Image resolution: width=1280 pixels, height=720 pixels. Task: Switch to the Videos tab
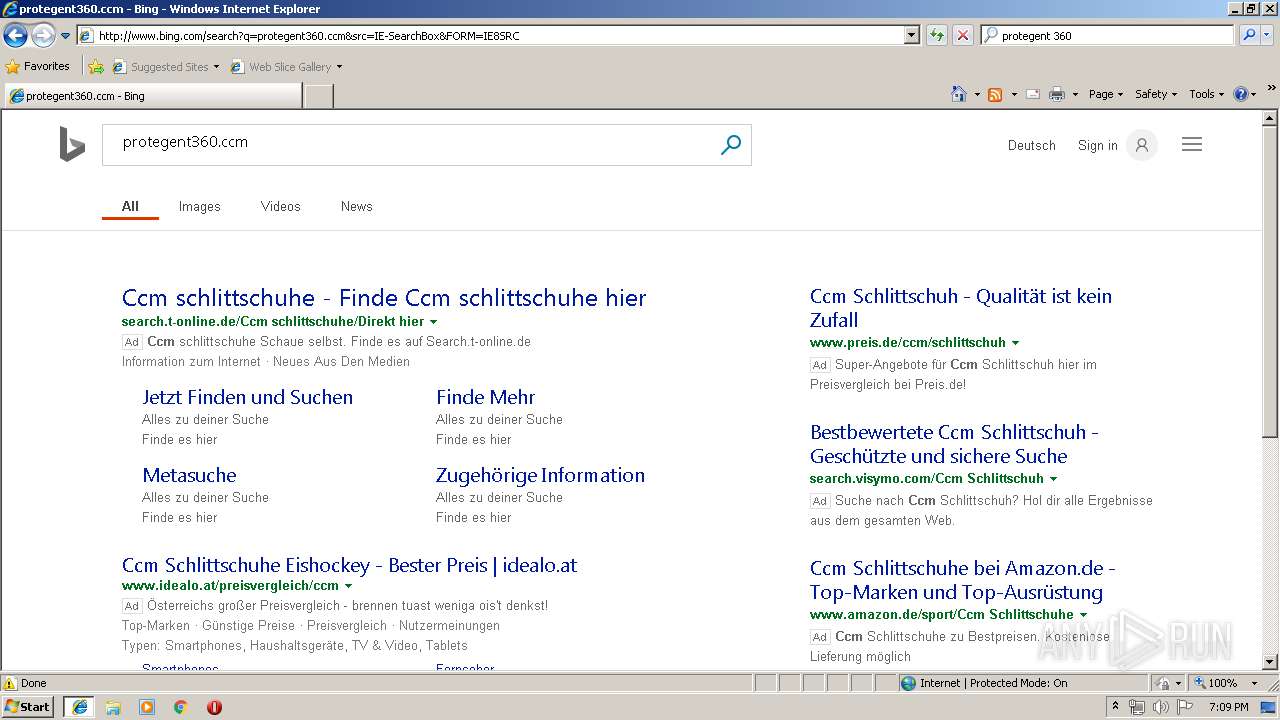click(280, 206)
